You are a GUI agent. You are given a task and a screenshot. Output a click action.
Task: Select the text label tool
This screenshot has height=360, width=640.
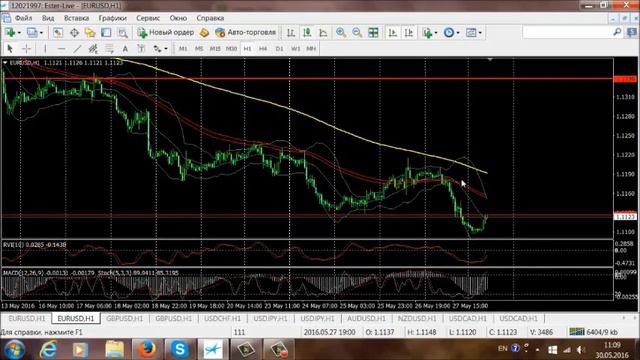(x=141, y=49)
